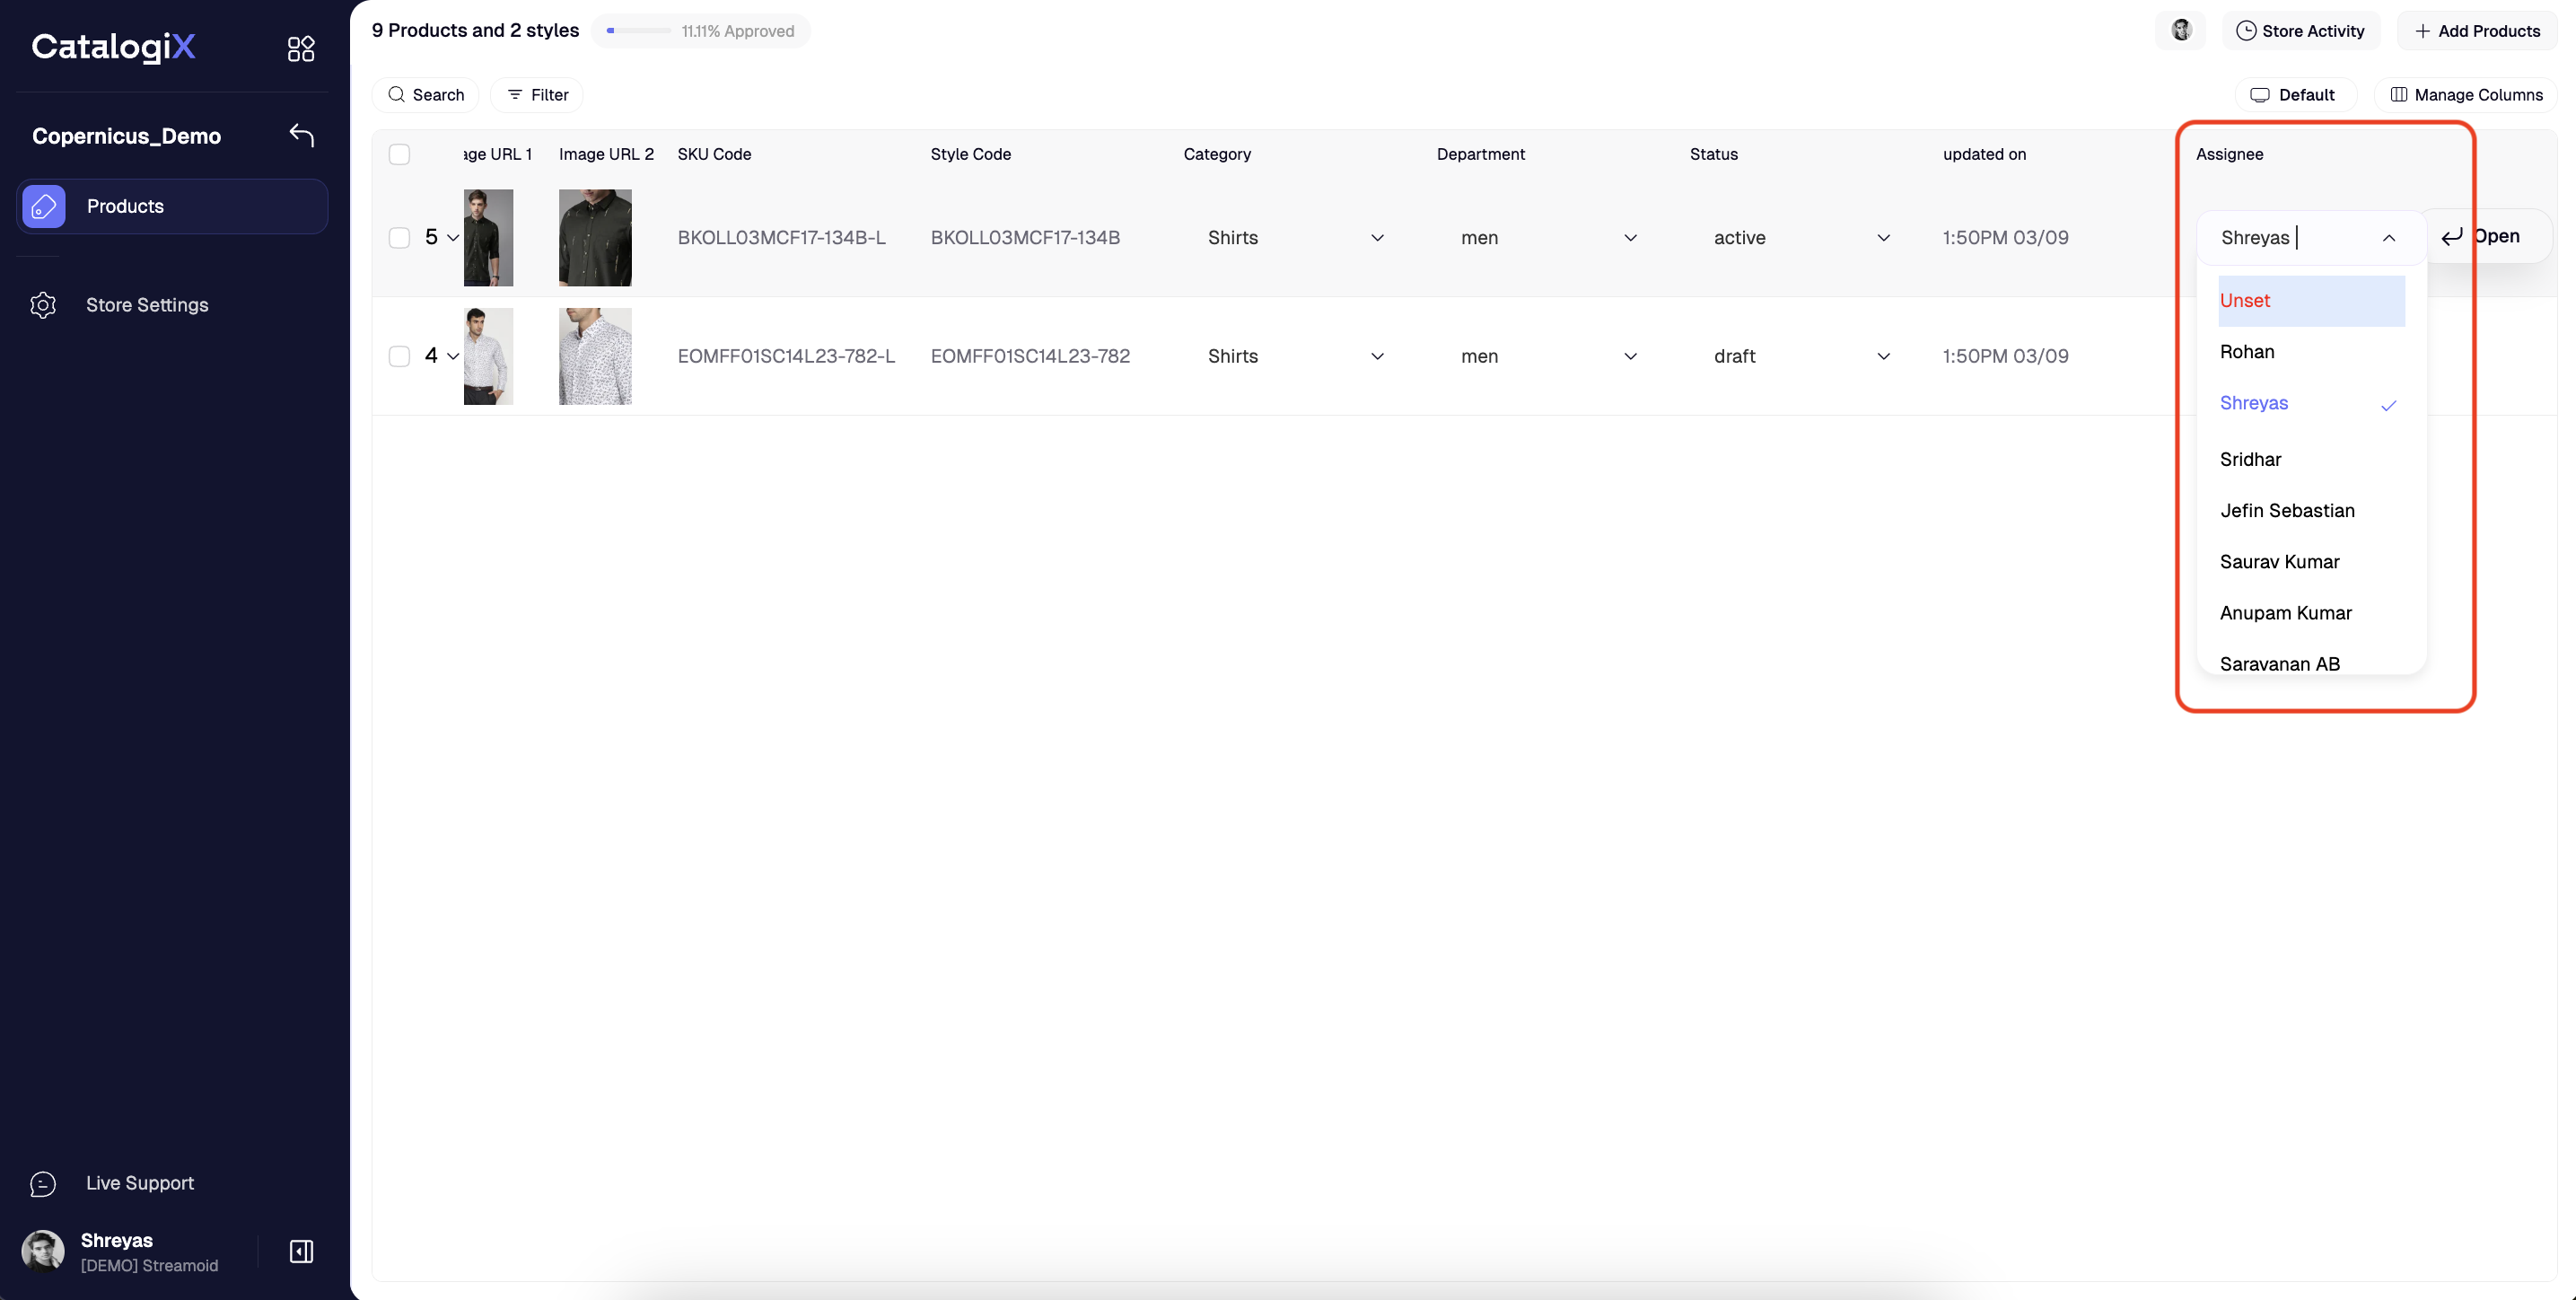This screenshot has width=2576, height=1300.
Task: Select Unset in assignee list
Action: click(2310, 301)
